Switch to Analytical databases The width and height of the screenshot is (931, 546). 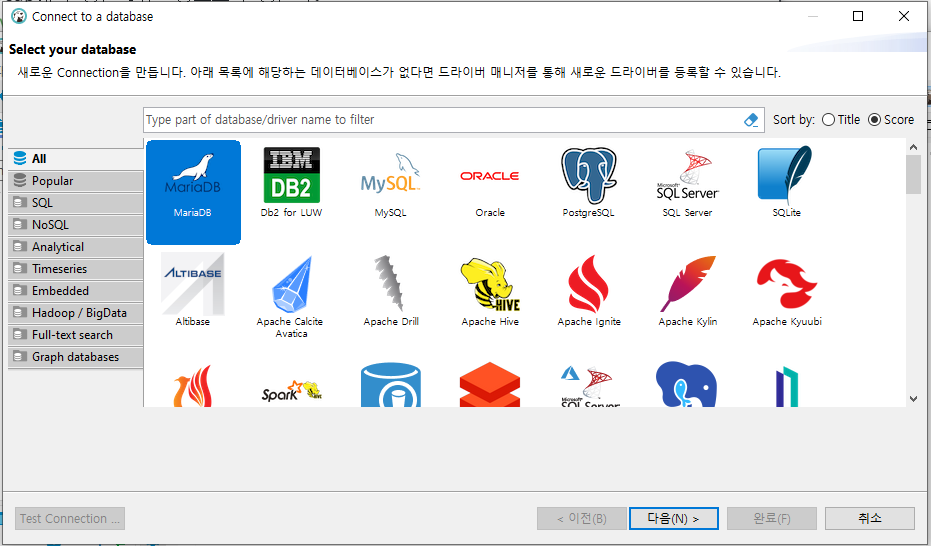tap(76, 246)
